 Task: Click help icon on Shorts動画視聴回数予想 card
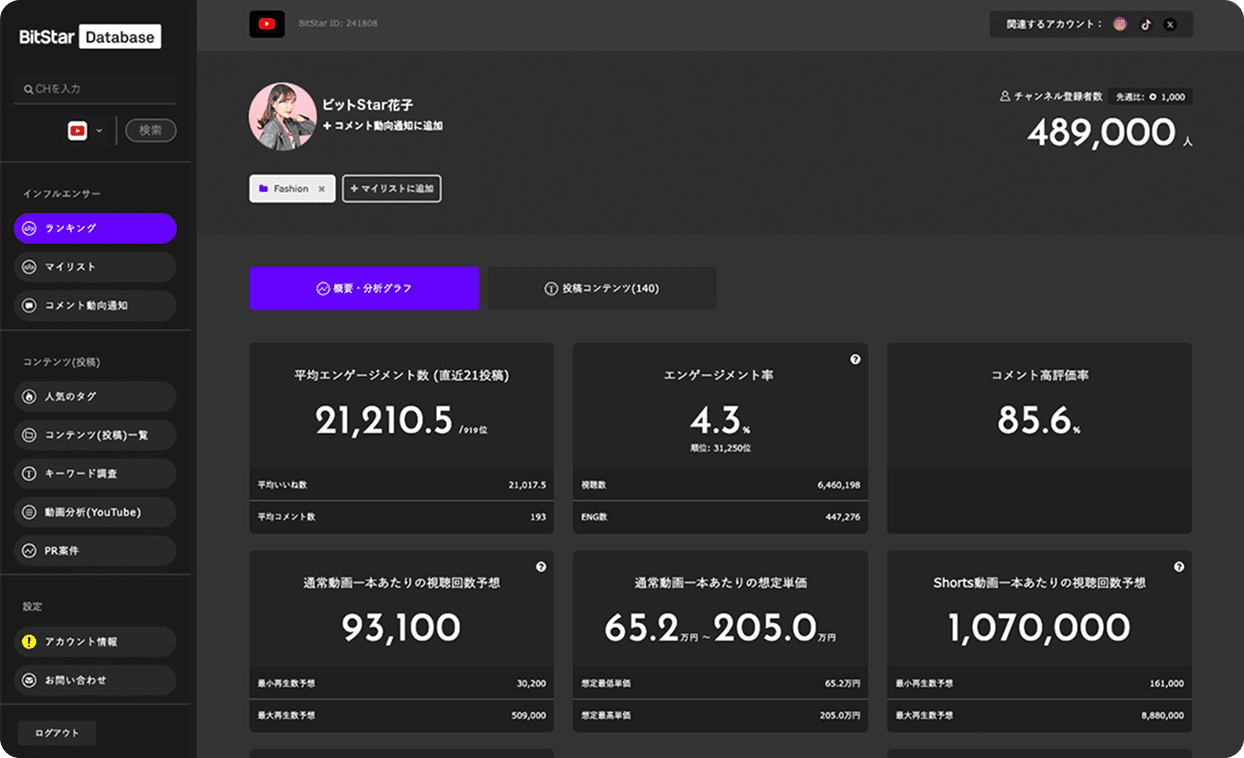click(x=1179, y=567)
